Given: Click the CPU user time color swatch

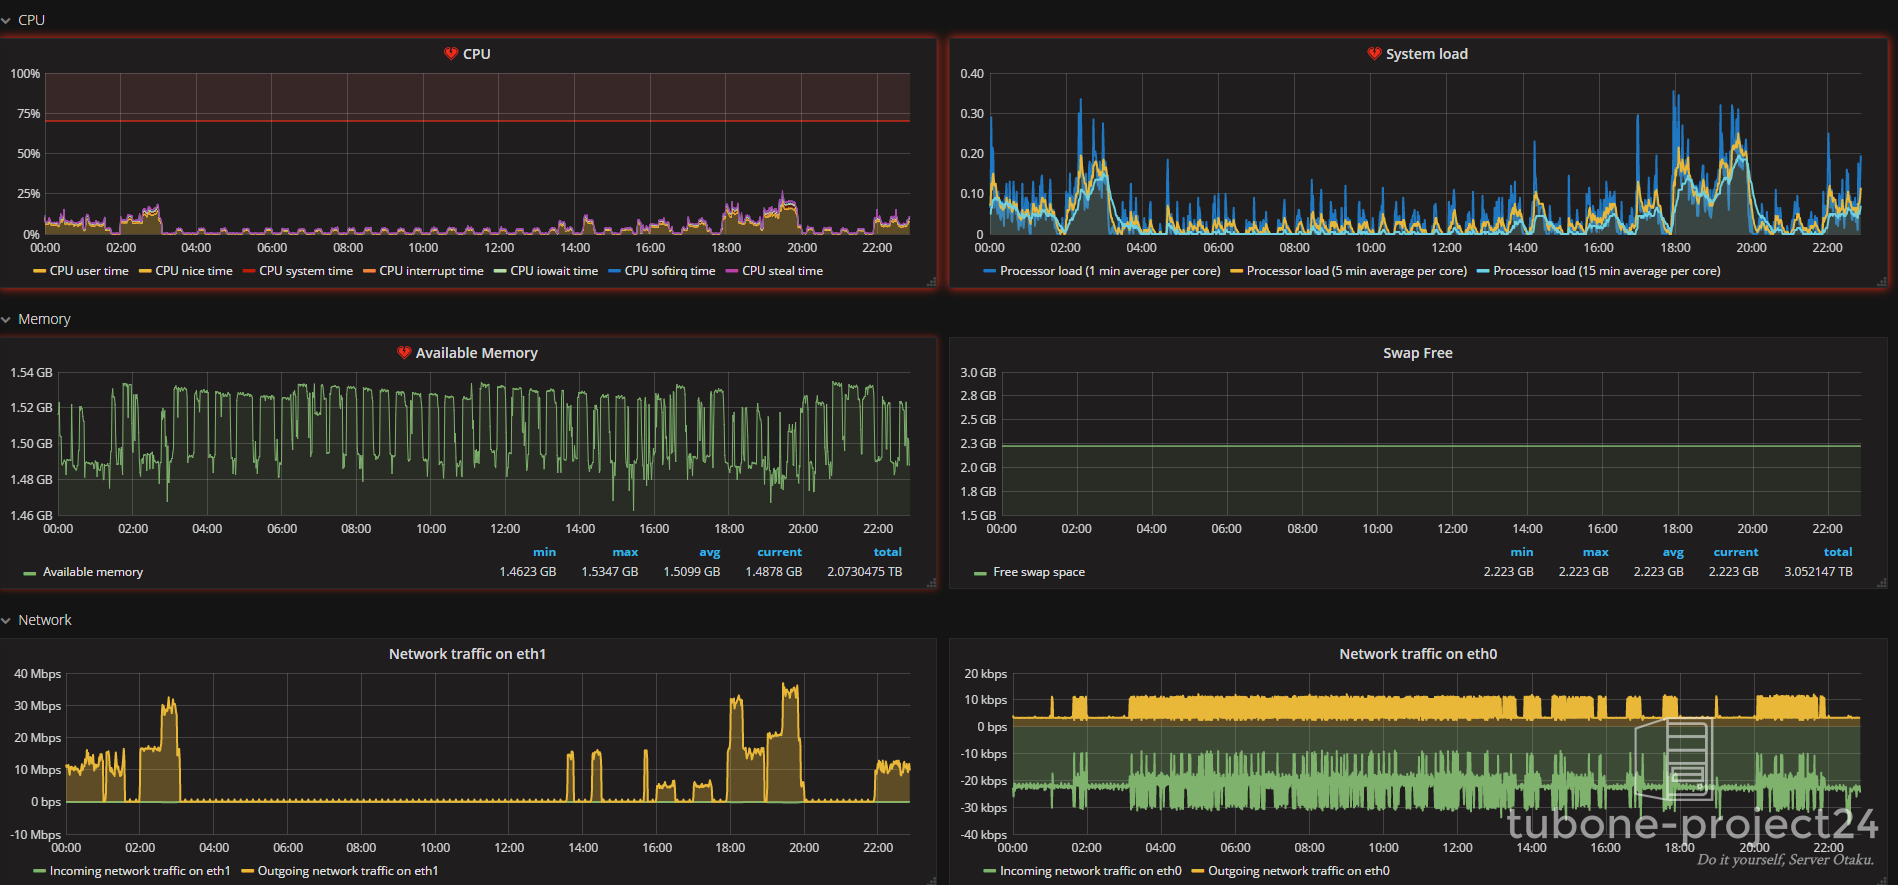Looking at the screenshot, I should 39,271.
